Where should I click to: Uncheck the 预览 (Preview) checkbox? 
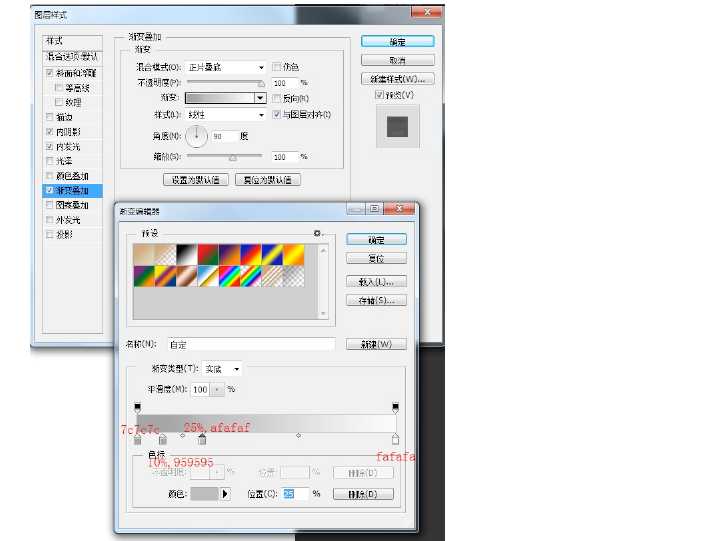coord(380,95)
